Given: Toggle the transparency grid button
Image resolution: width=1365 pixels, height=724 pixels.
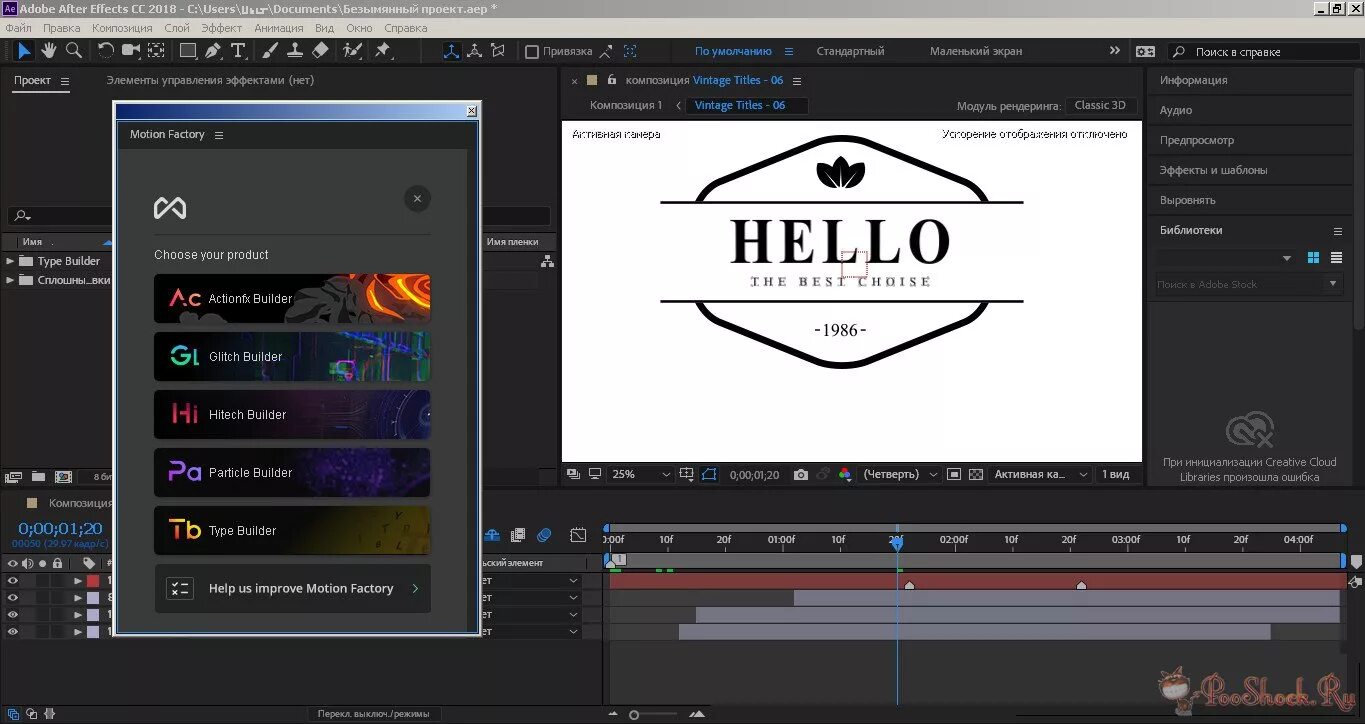Looking at the screenshot, I should point(976,475).
